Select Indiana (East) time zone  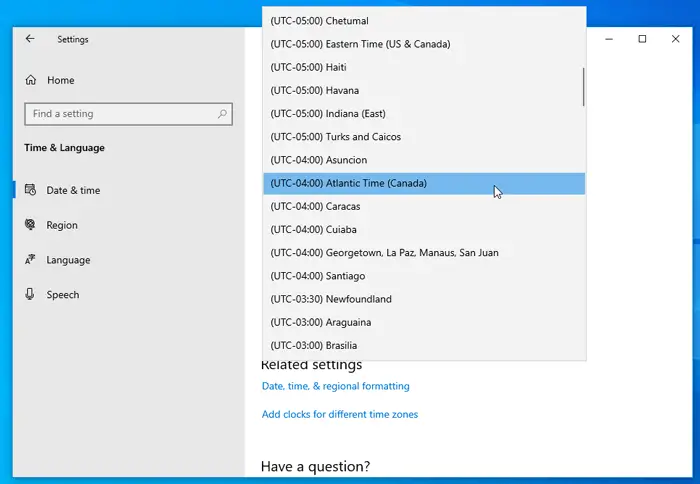pyautogui.click(x=424, y=114)
